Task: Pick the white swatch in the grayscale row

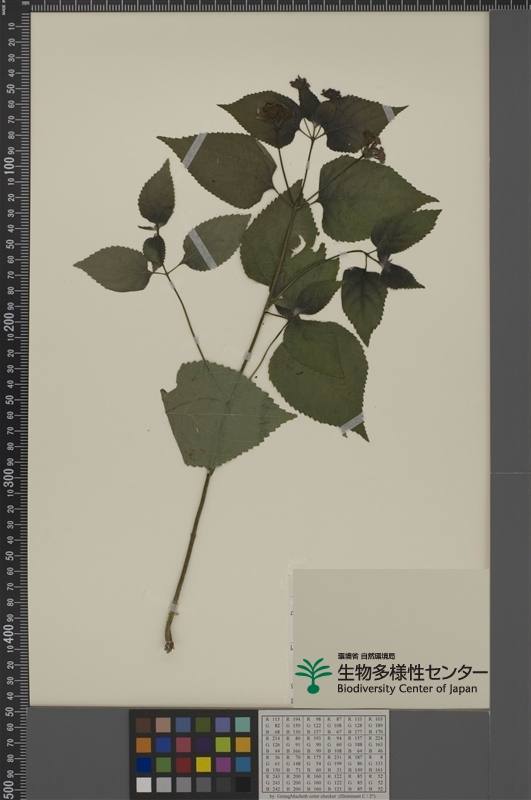Action: point(144,784)
